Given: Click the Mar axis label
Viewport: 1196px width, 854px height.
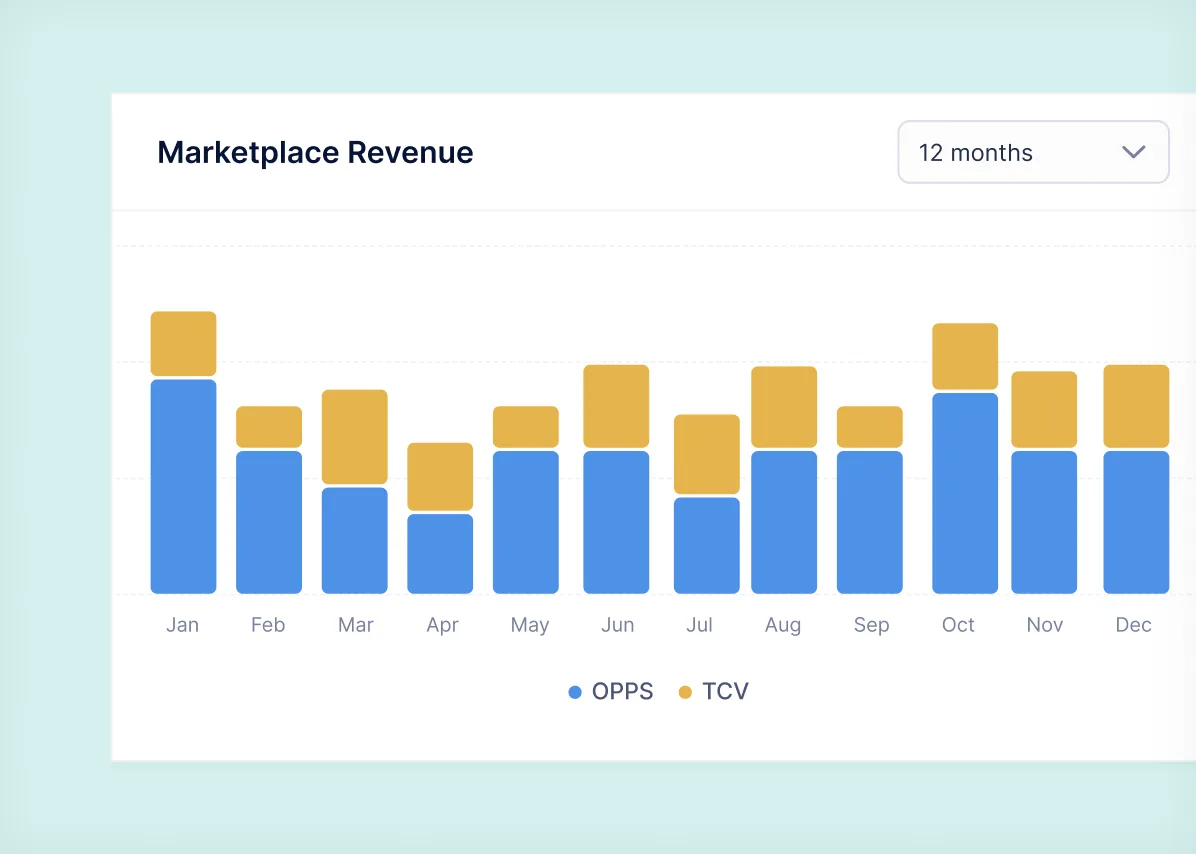Looking at the screenshot, I should tap(355, 625).
